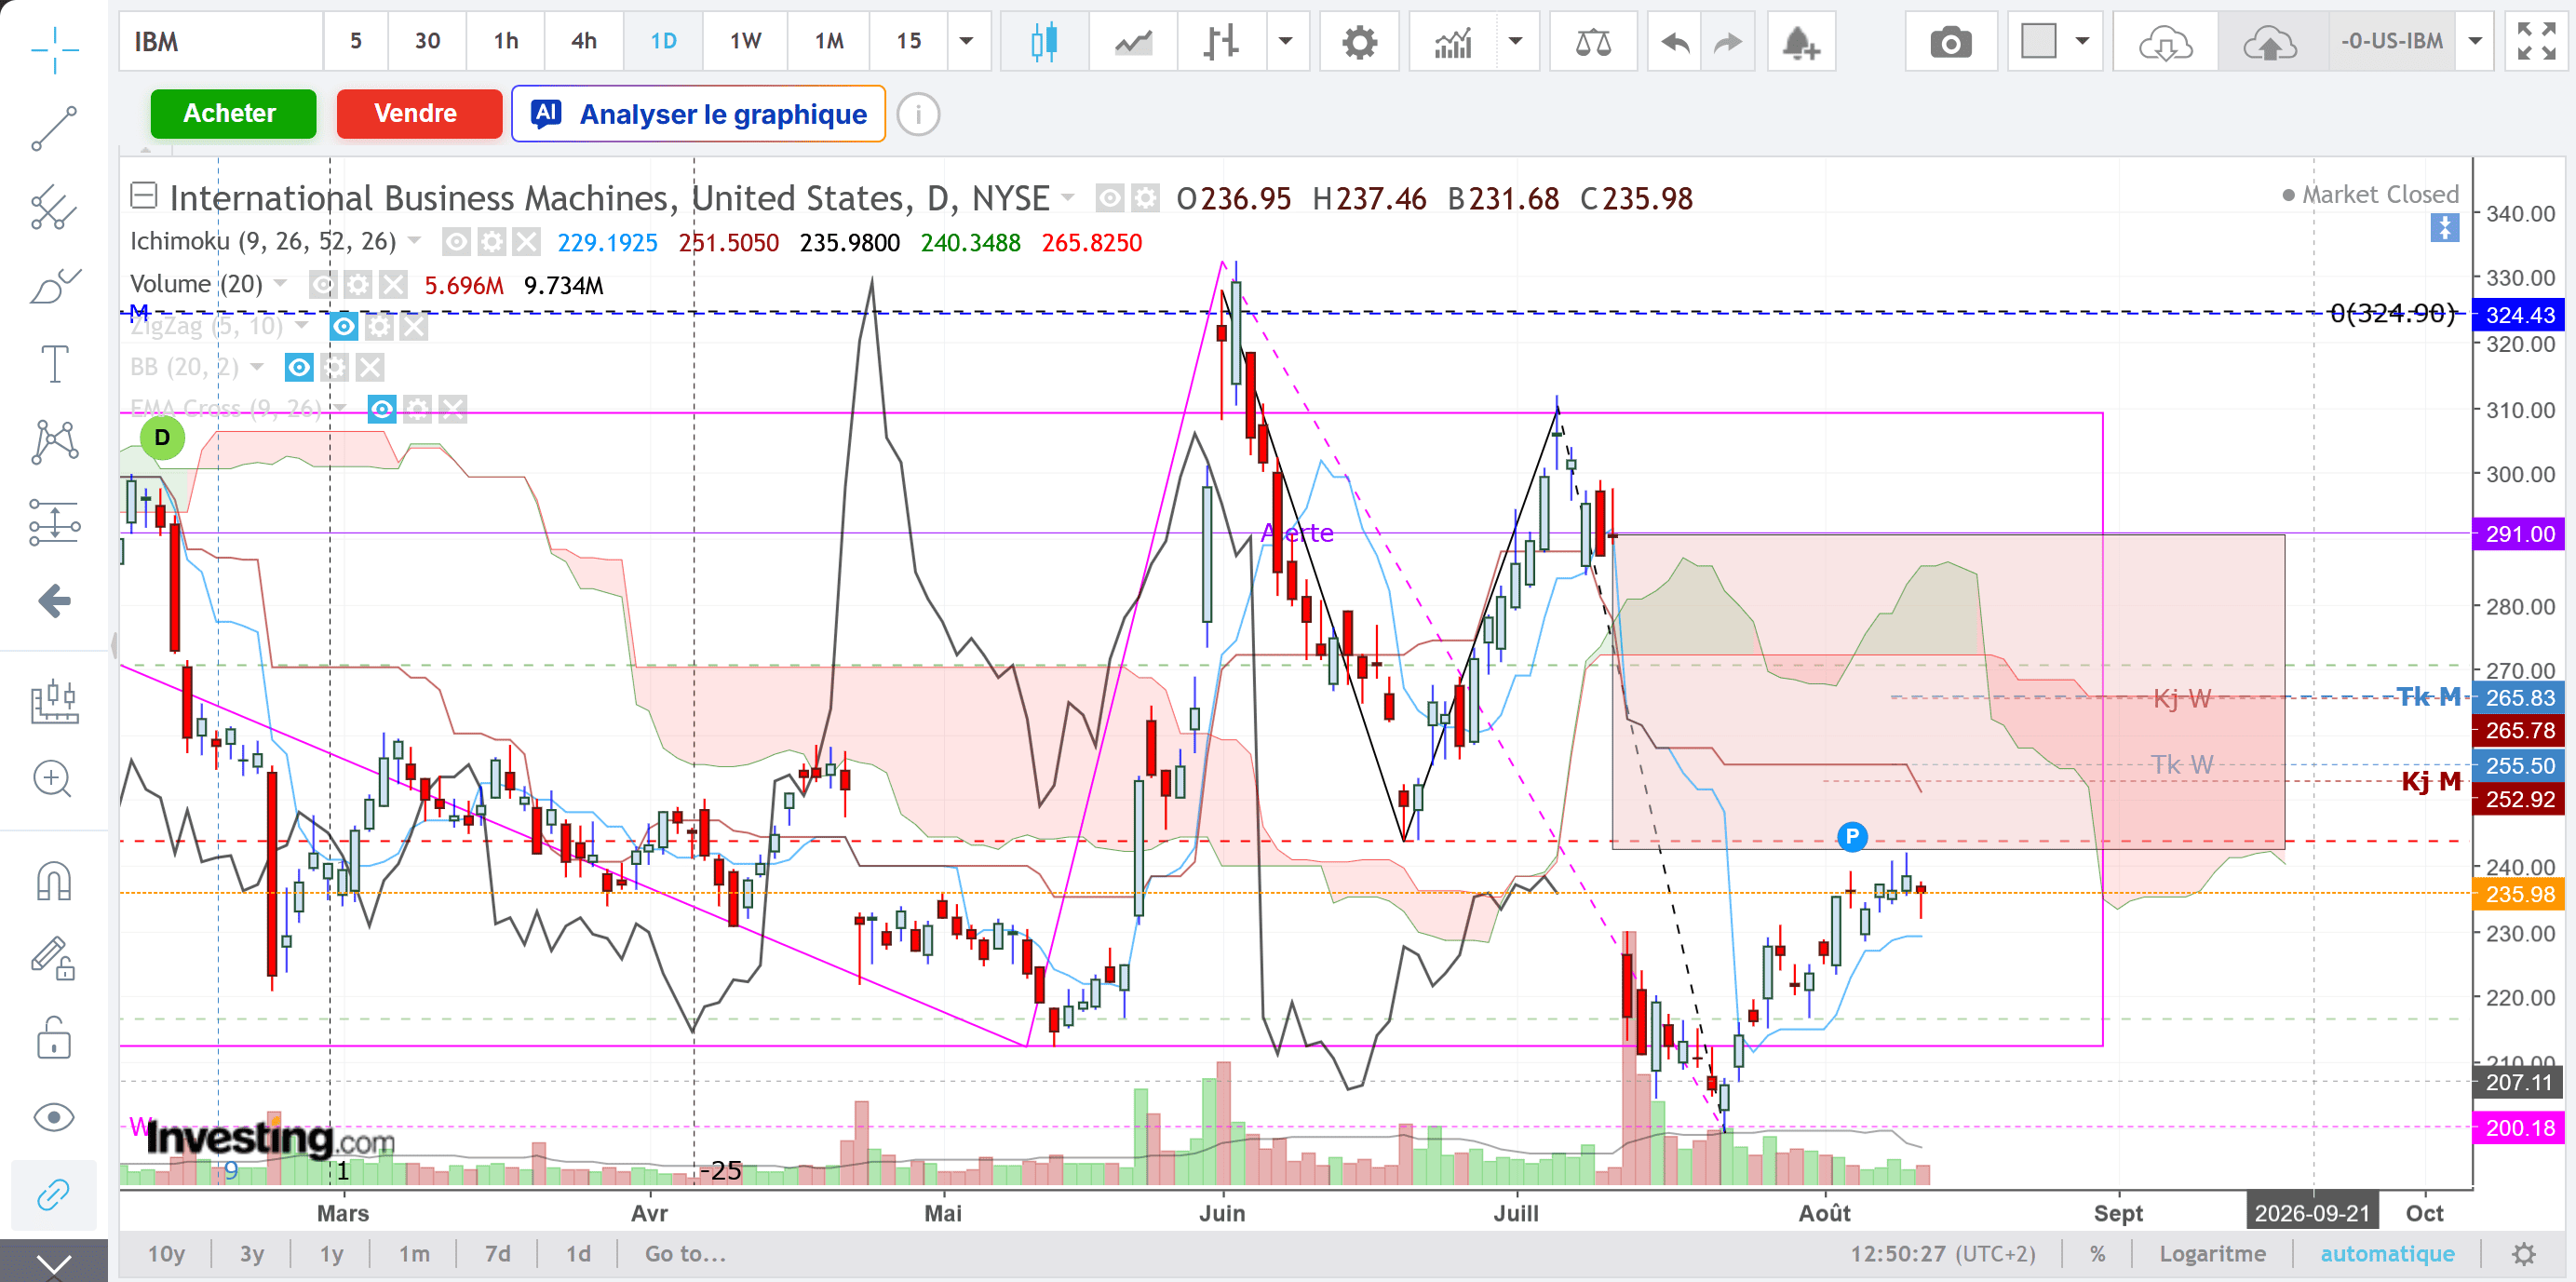
Task: Activate the zoom-in magnifier tool
Action: click(54, 779)
